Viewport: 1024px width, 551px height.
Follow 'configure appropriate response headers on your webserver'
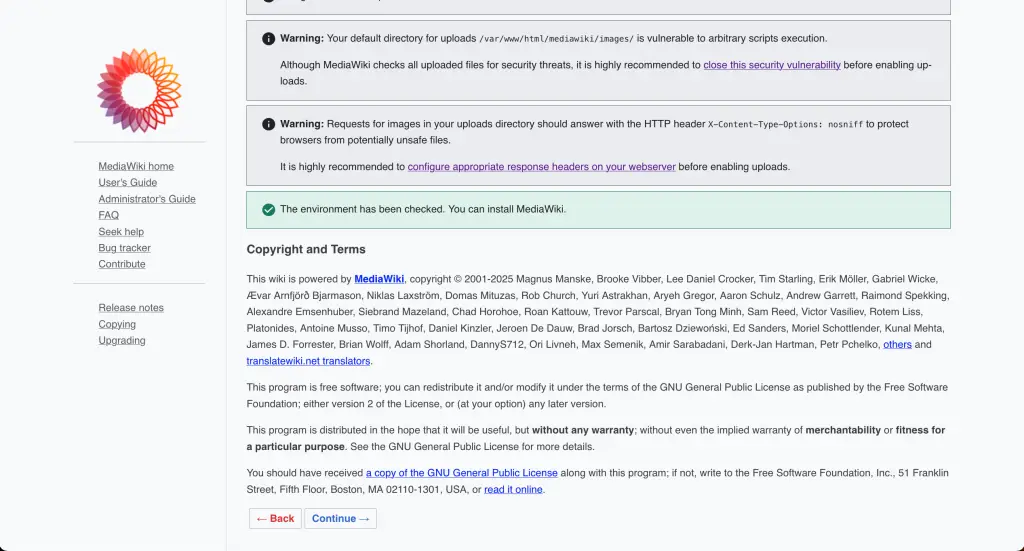tap(541, 167)
